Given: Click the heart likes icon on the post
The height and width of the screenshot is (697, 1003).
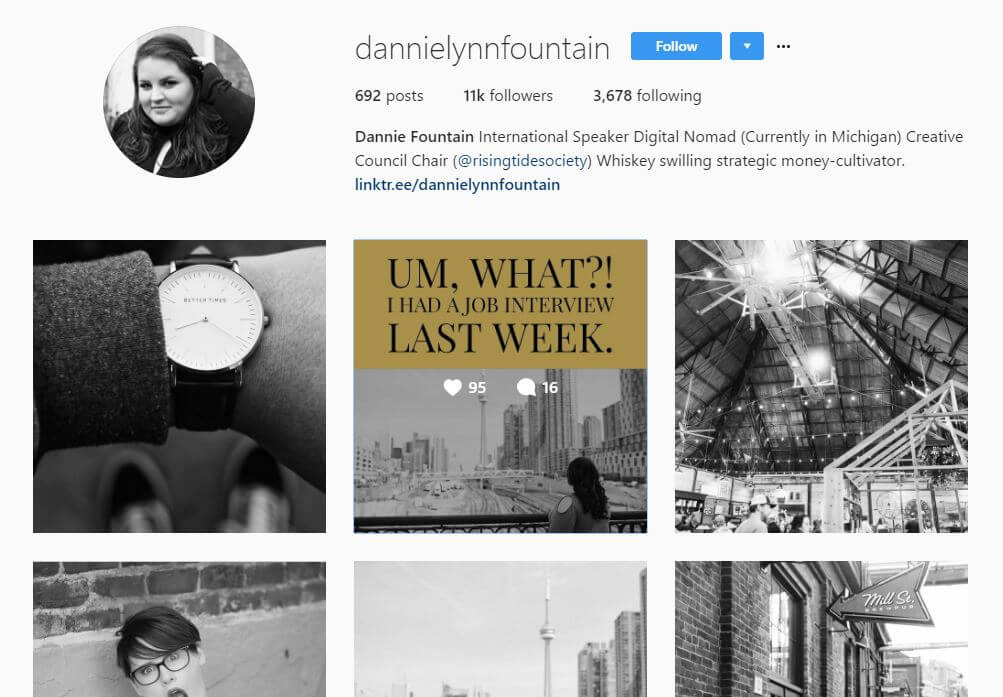Looking at the screenshot, I should tap(452, 388).
